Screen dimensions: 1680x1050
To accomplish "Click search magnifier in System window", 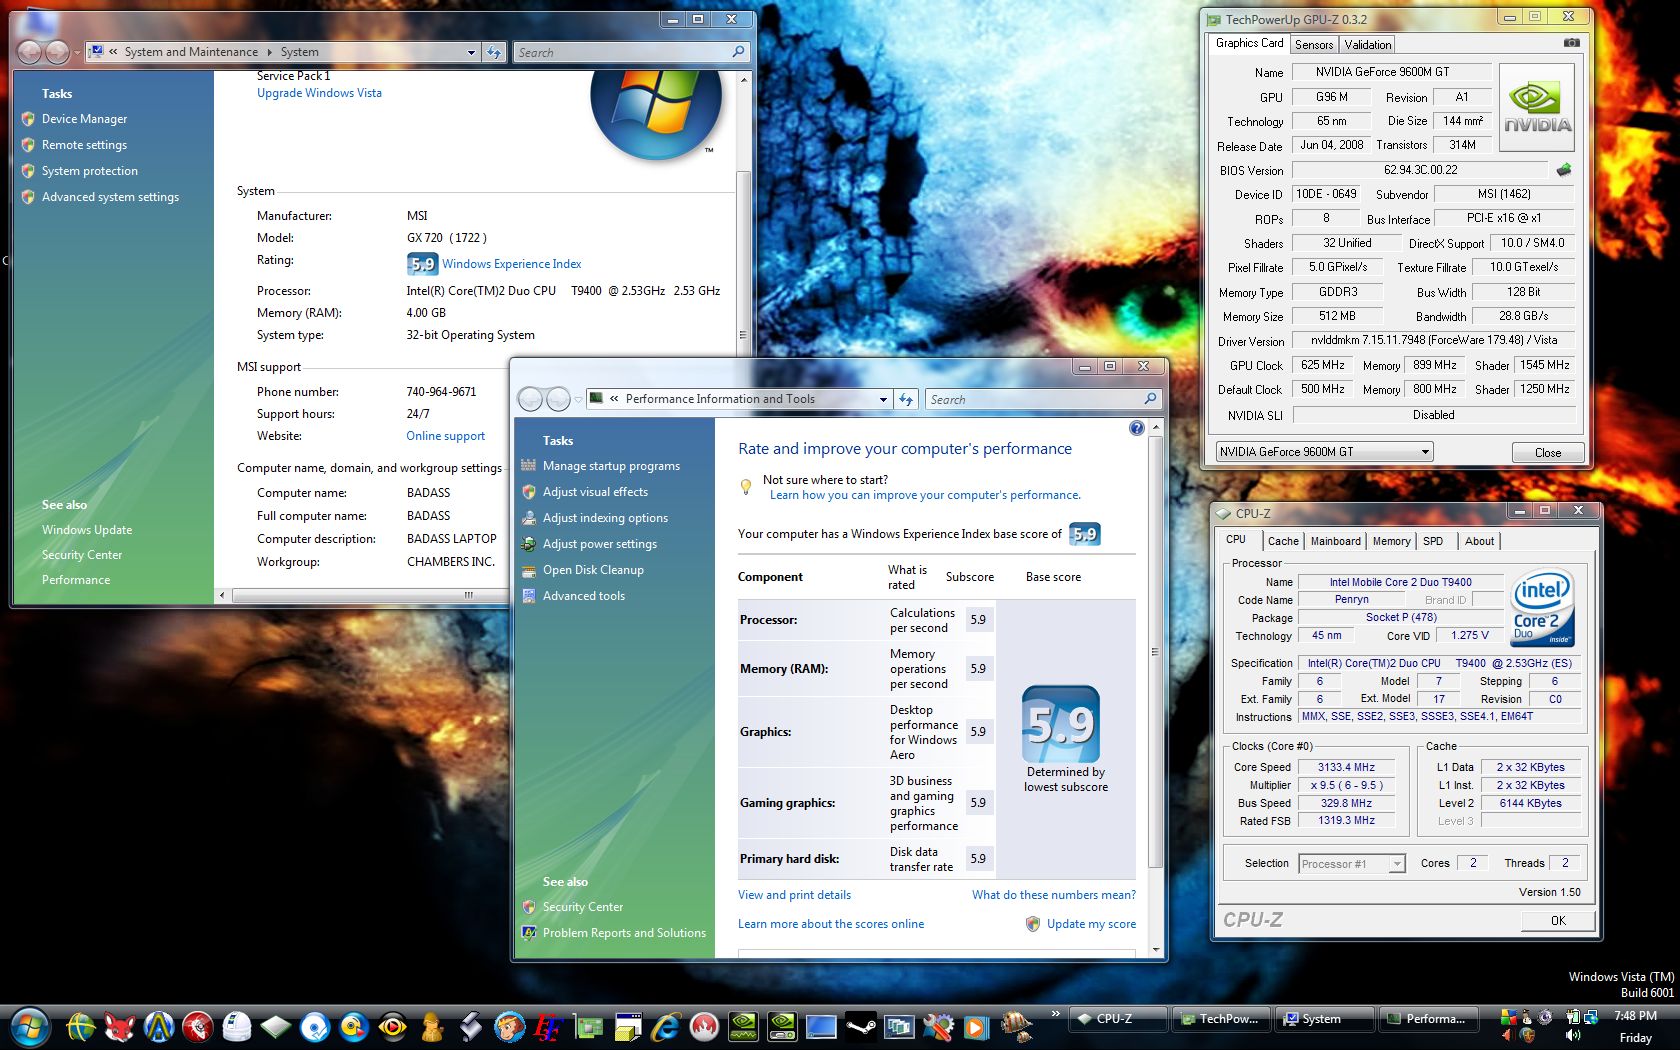I will pyautogui.click(x=738, y=52).
